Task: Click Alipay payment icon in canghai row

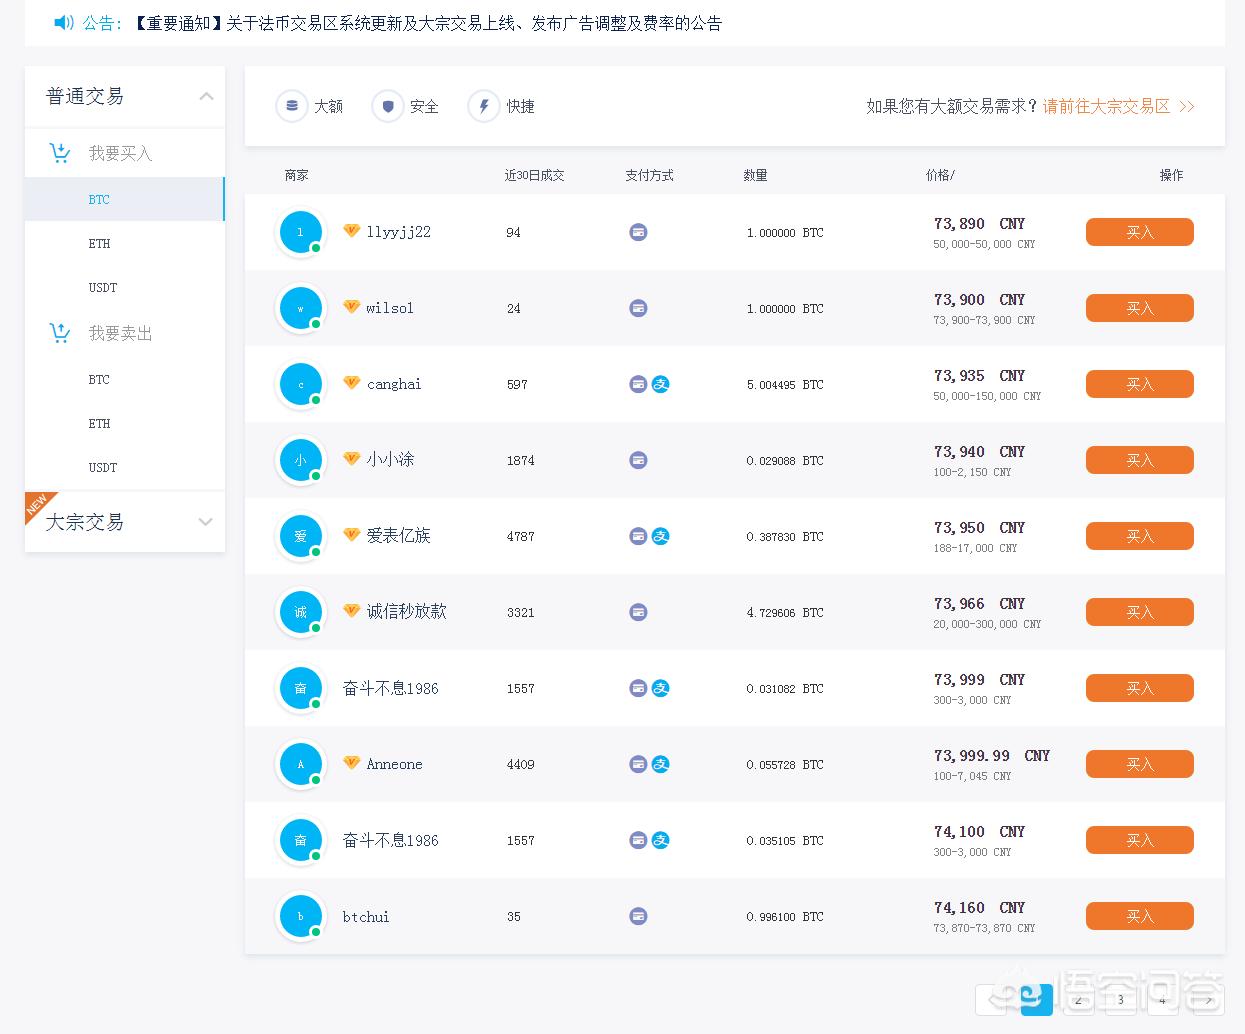Action: click(661, 384)
